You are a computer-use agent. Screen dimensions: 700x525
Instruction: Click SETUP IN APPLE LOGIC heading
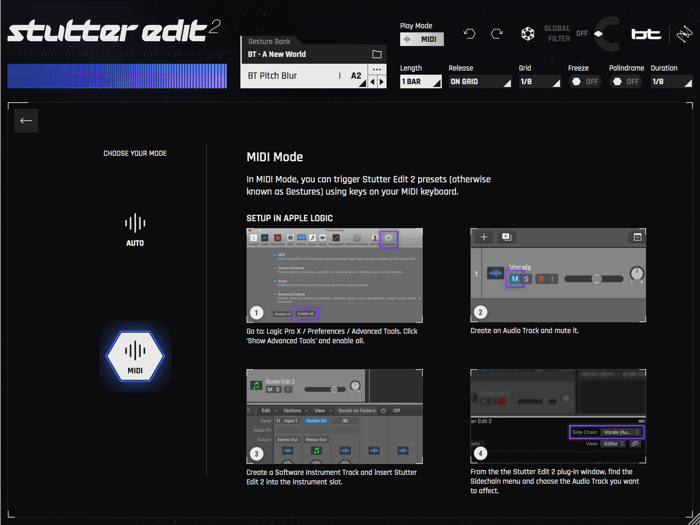289,218
